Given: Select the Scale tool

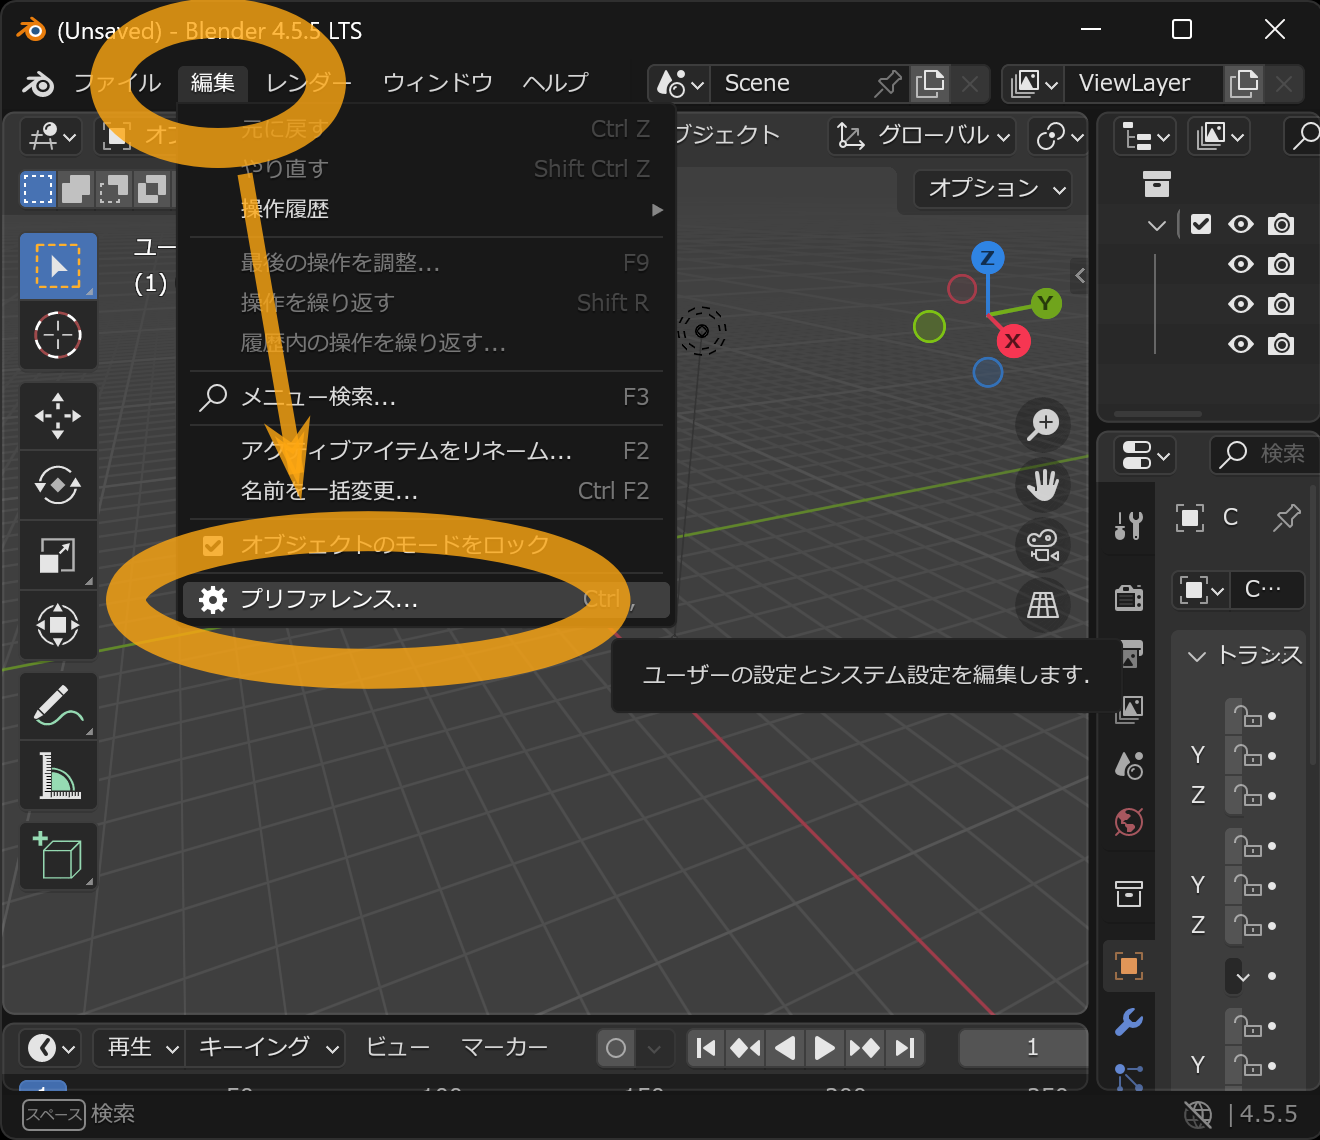Looking at the screenshot, I should [58, 555].
